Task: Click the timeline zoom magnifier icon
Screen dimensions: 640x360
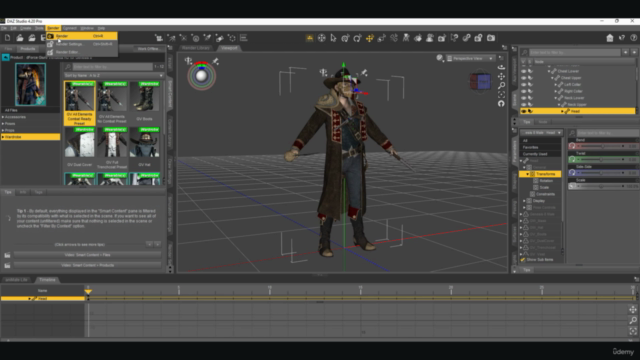Action: click(633, 320)
